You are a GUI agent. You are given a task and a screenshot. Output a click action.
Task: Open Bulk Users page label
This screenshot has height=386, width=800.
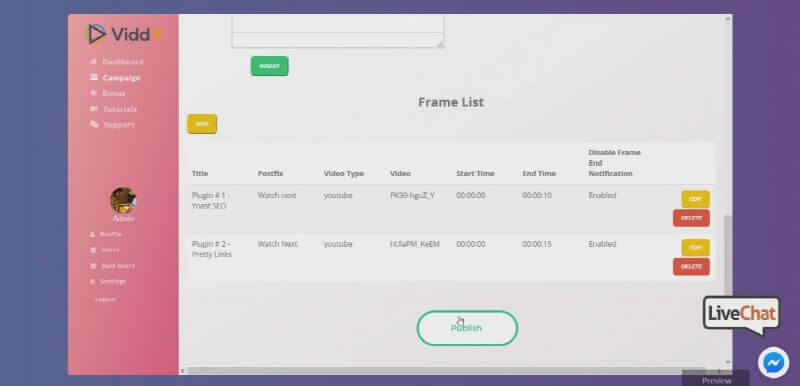(118, 266)
